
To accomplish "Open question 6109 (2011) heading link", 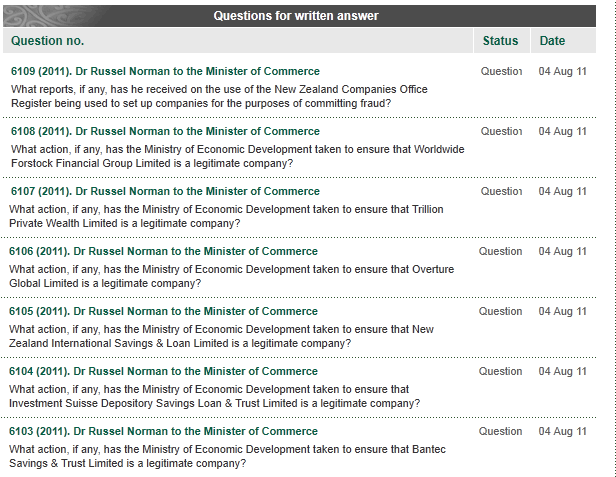I will point(165,71).
